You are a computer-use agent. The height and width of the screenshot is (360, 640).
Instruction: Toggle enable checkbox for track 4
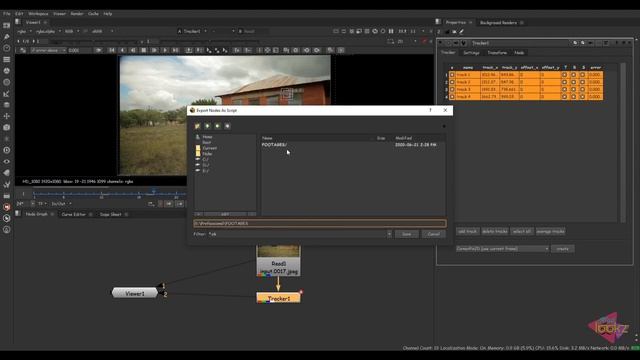[x=452, y=97]
